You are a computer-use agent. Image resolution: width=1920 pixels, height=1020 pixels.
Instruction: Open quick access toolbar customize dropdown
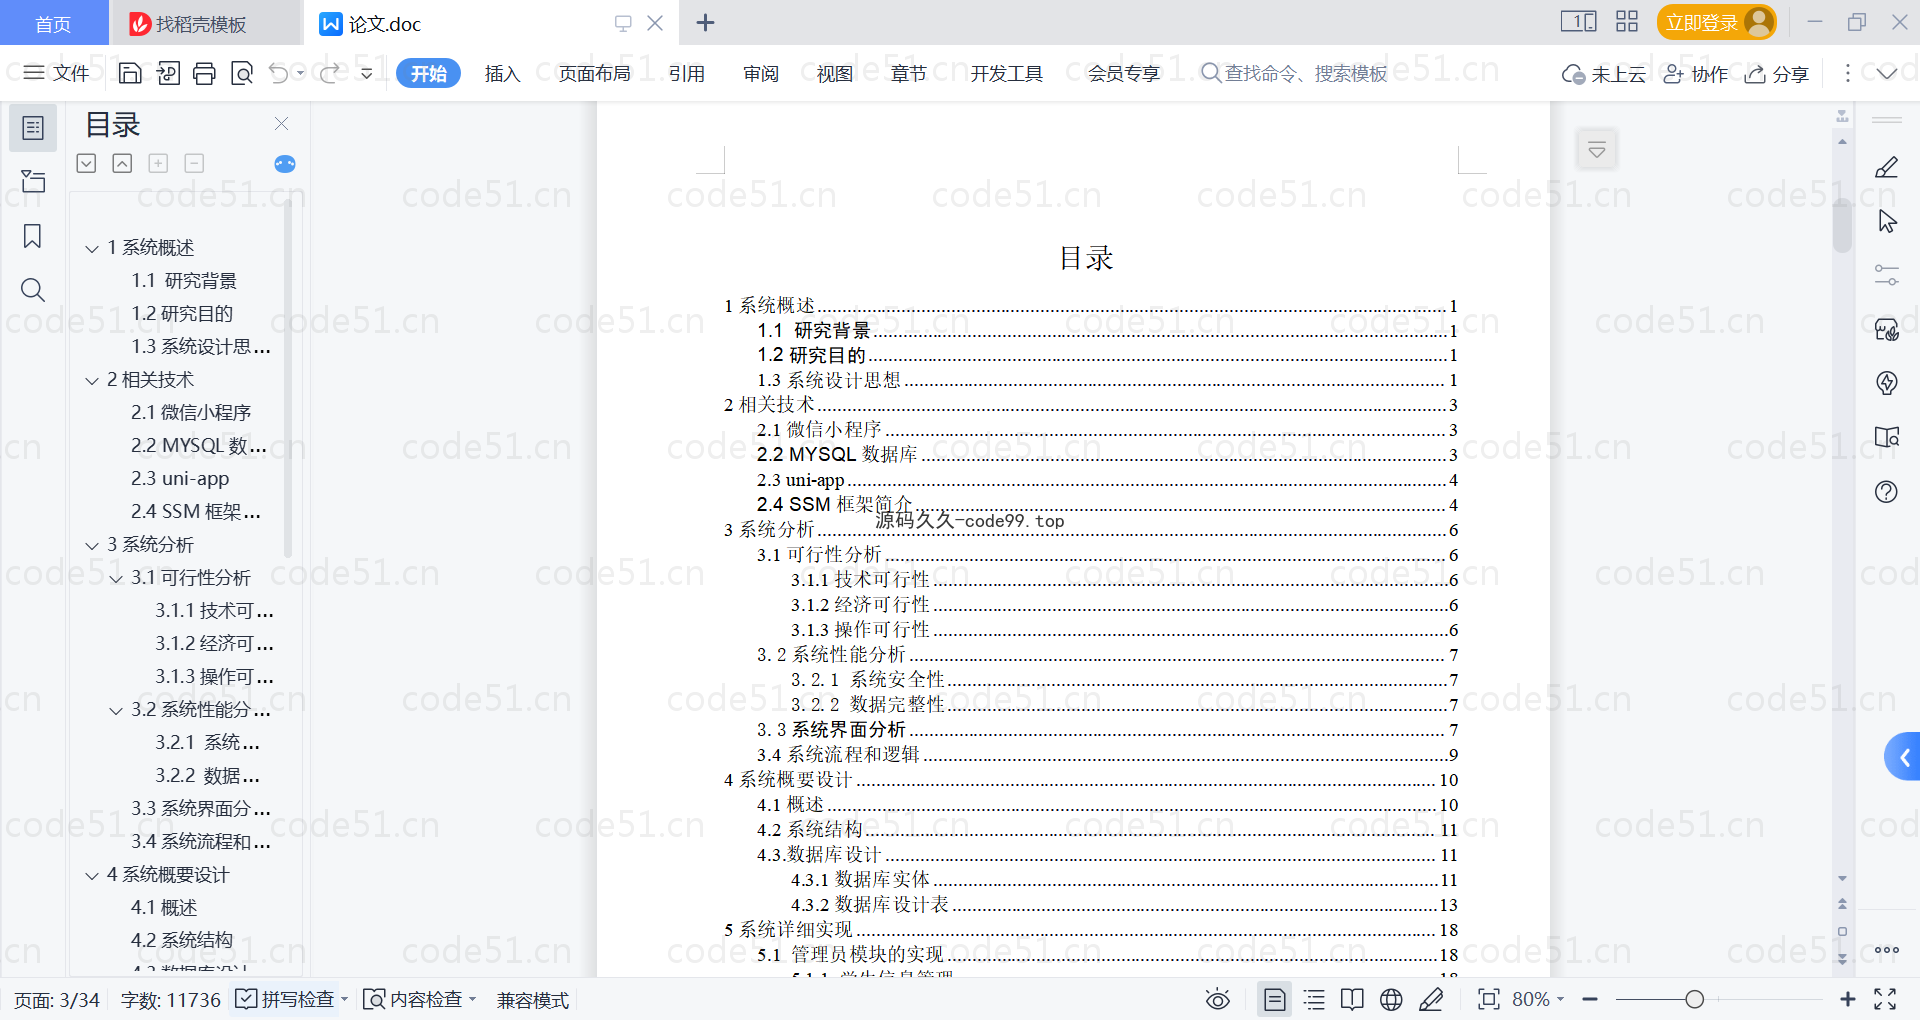[x=367, y=73]
